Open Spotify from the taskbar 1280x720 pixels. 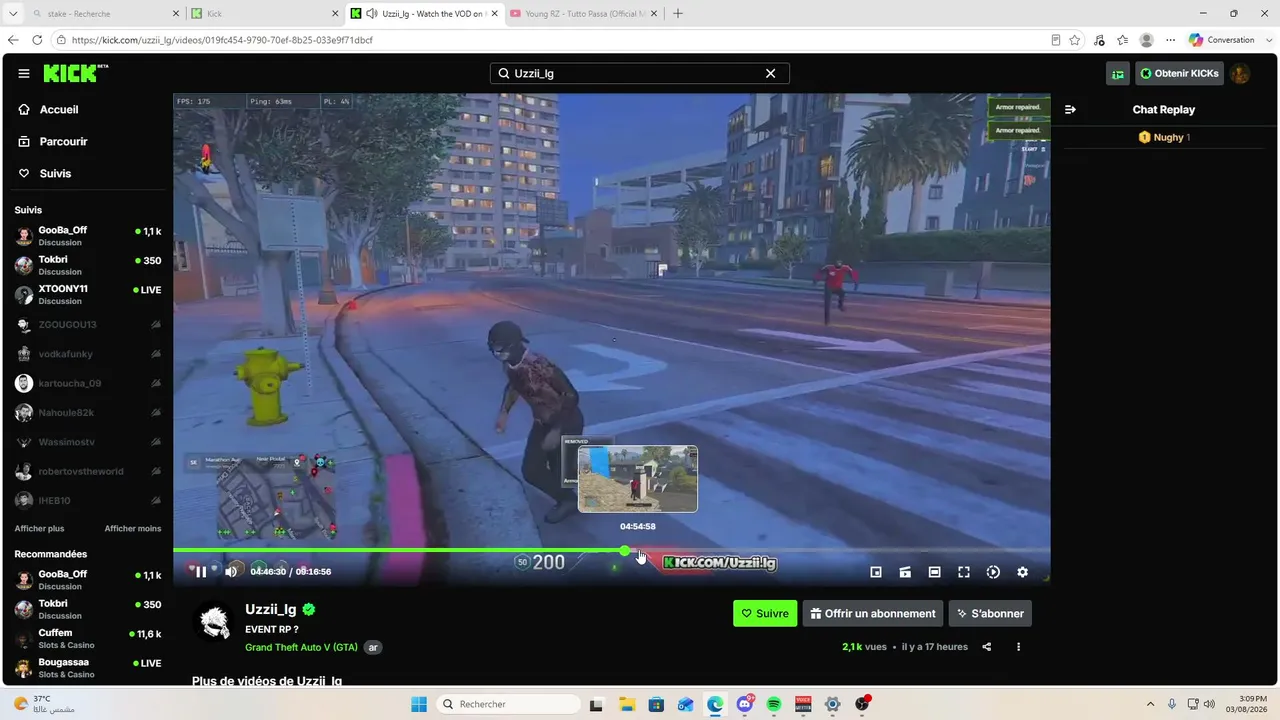[x=774, y=704]
